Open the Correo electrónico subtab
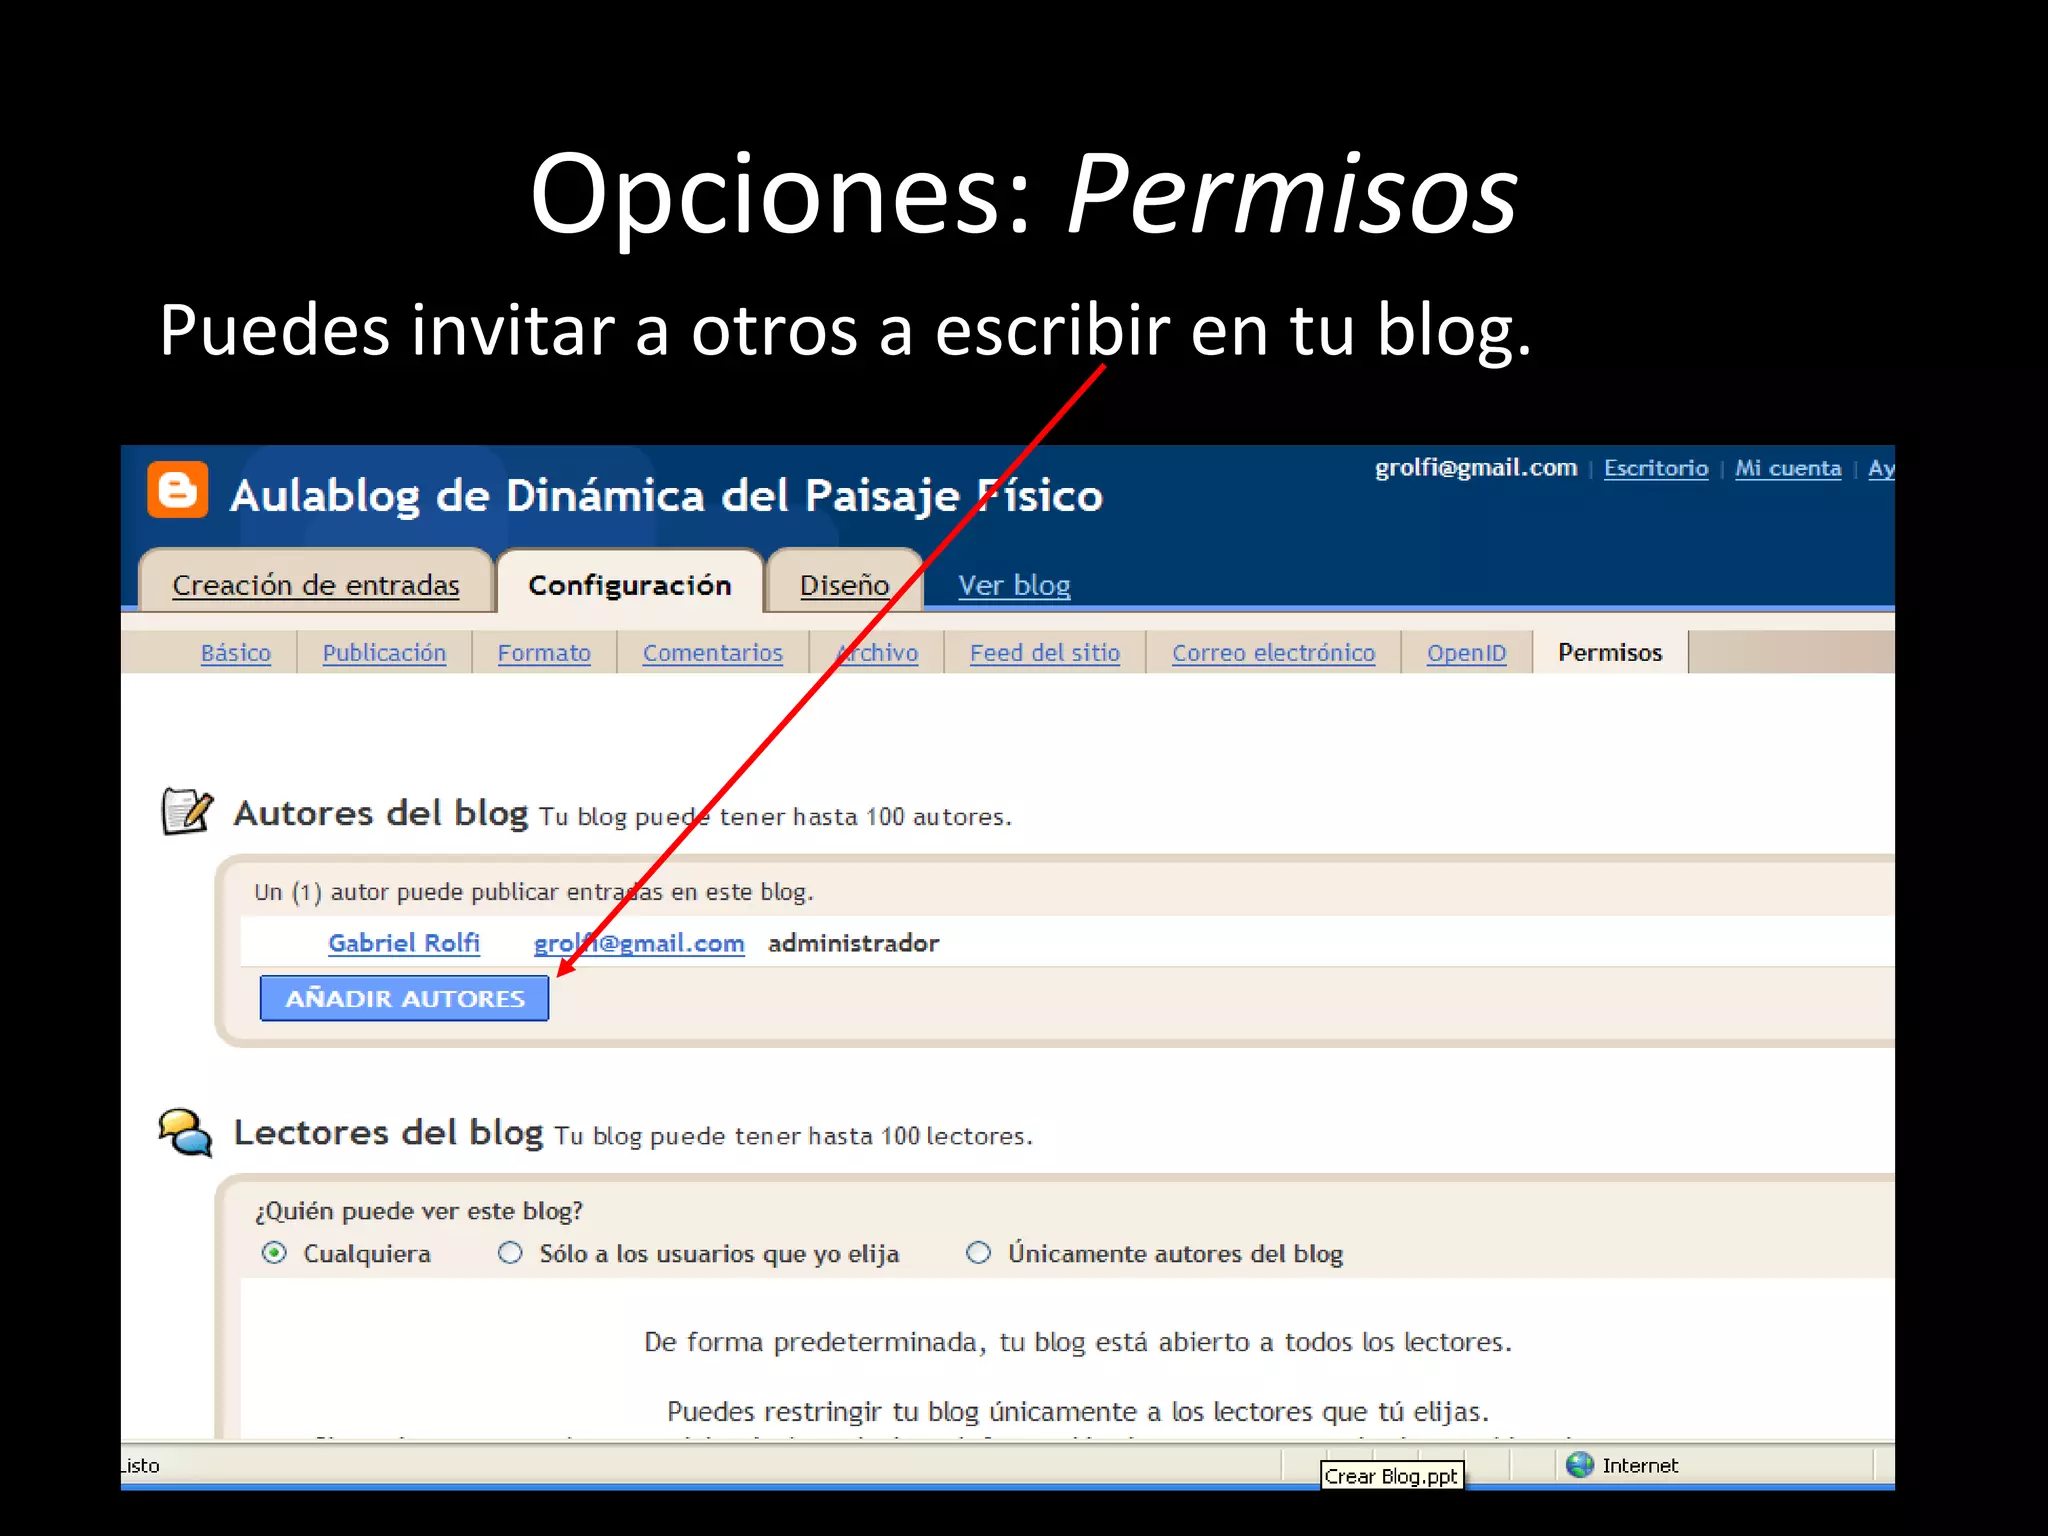 tap(1273, 653)
